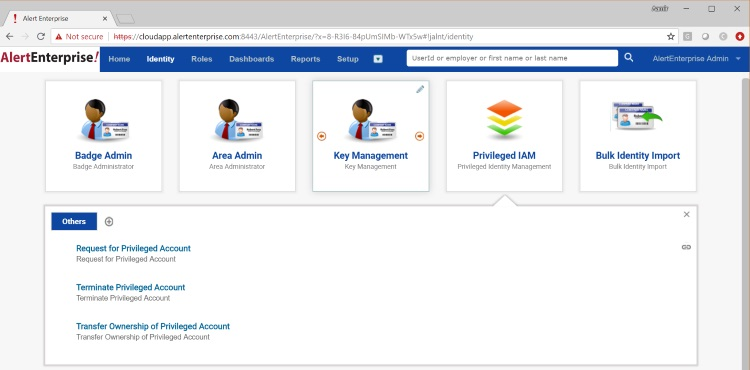Click the Alert Enterprise tab title
This screenshot has height=370, width=750.
[45, 19]
